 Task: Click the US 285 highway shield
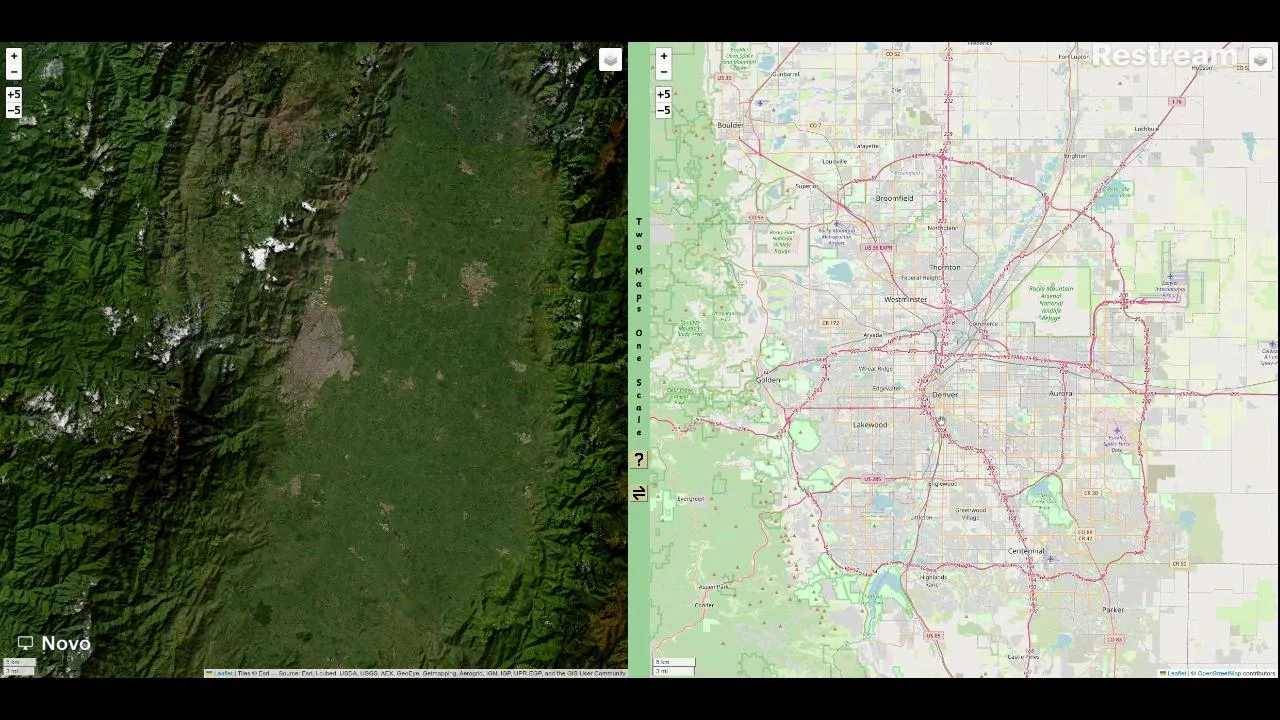[872, 479]
